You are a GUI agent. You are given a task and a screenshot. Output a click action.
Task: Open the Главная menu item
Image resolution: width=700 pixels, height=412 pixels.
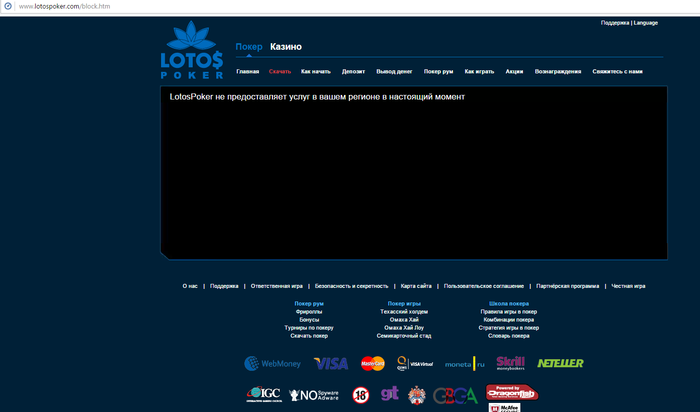(x=248, y=71)
